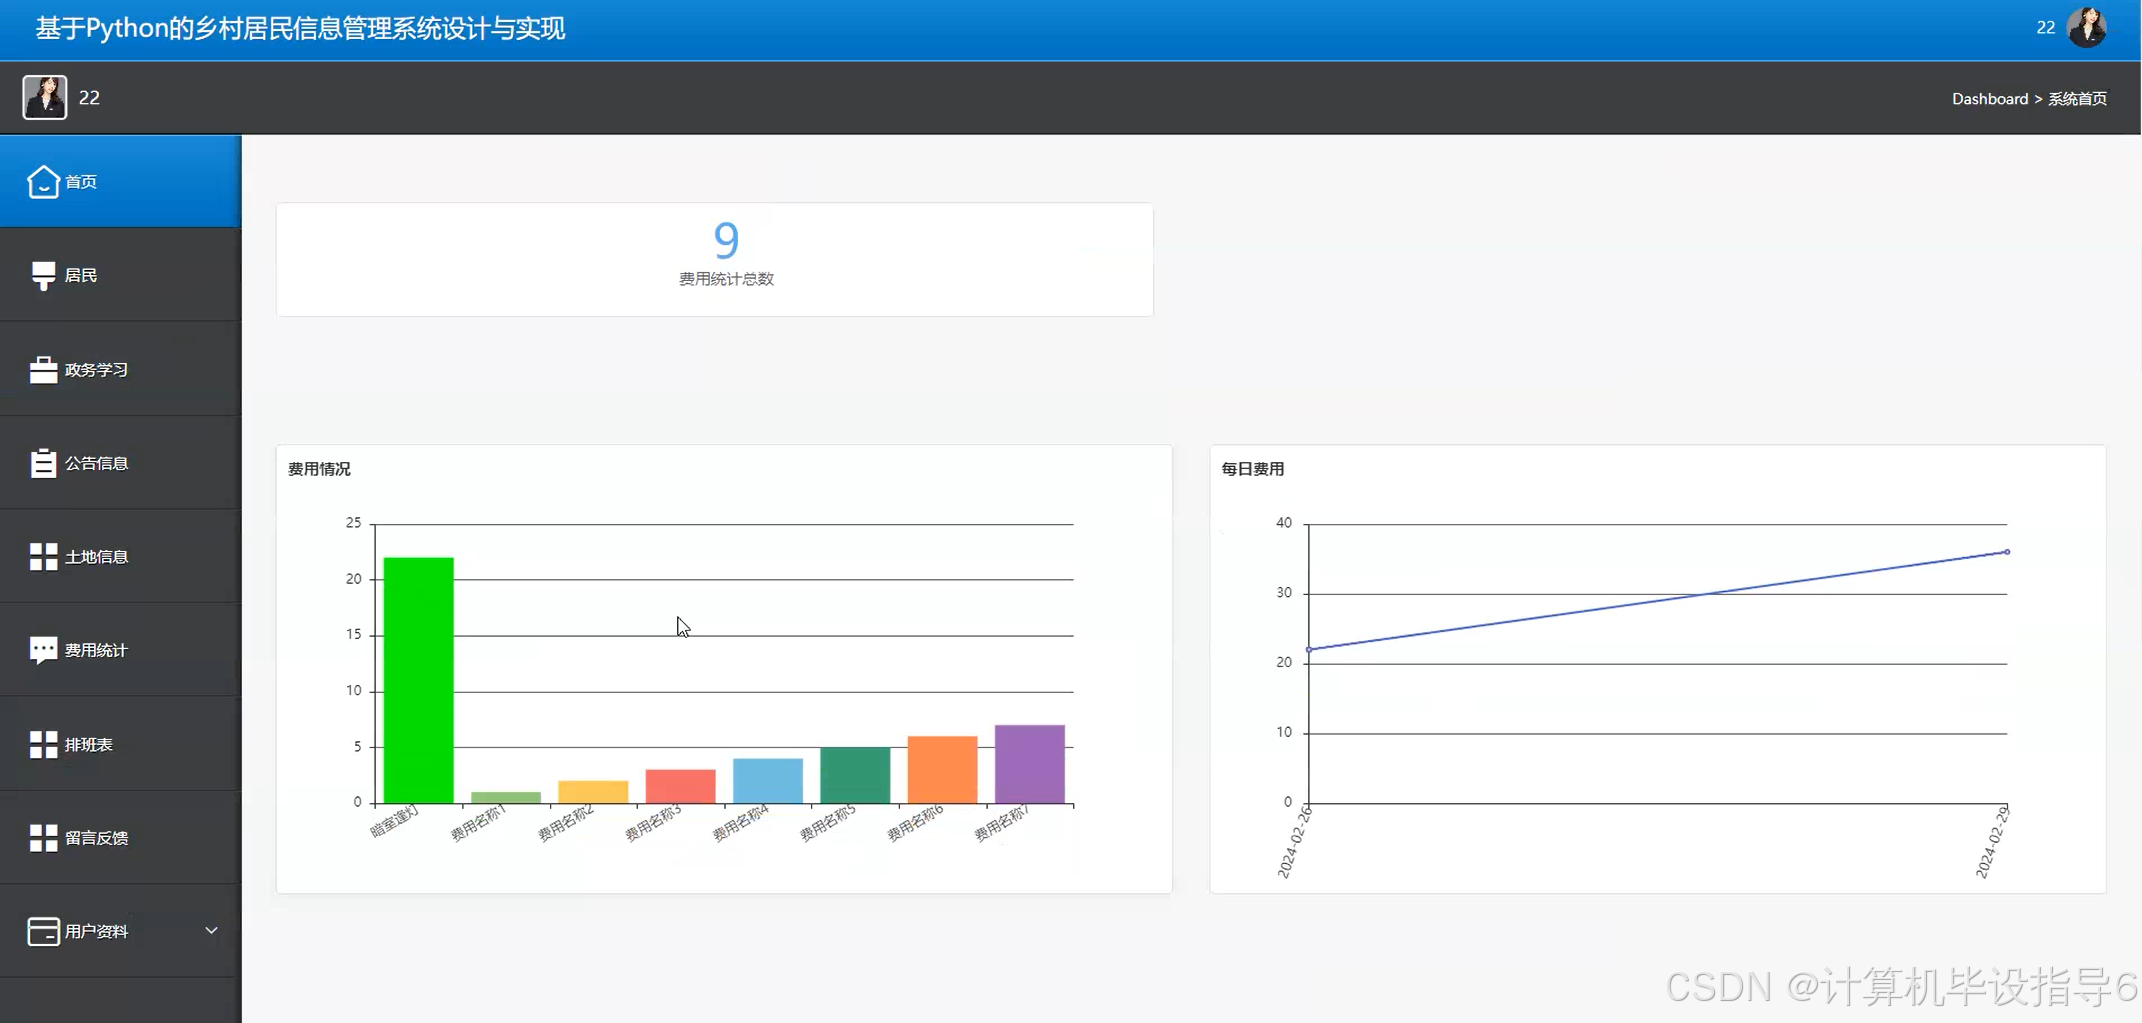Screen dimensions: 2142x1023
Task: Click the light green 费用名称1 bar
Action: [x=506, y=797]
